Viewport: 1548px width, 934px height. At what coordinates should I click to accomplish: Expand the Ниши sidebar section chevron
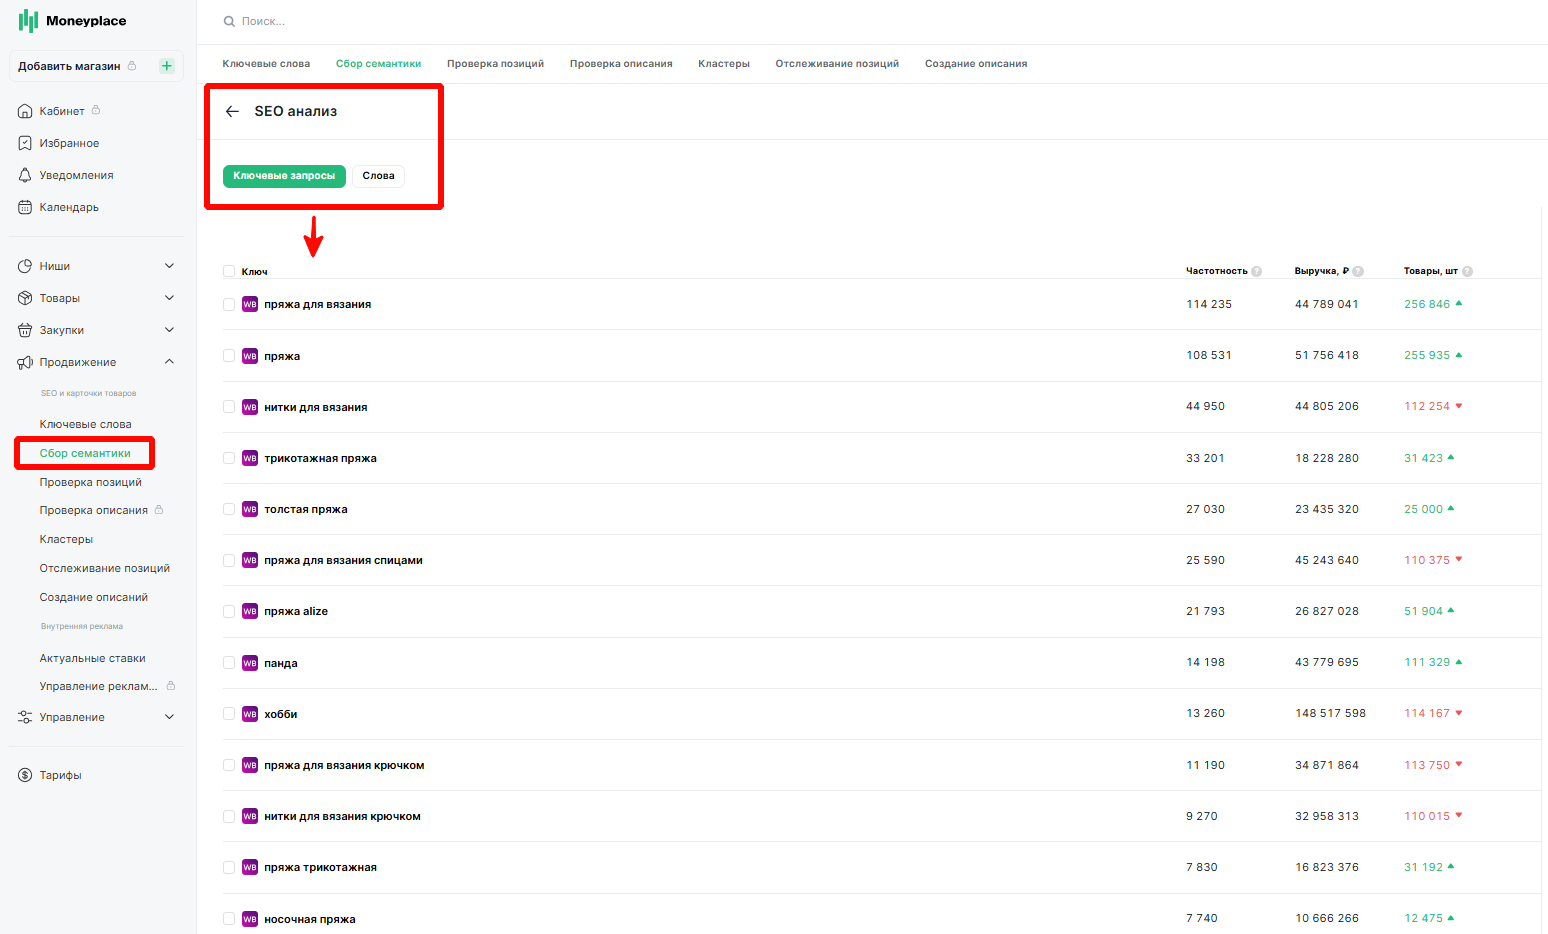click(169, 266)
